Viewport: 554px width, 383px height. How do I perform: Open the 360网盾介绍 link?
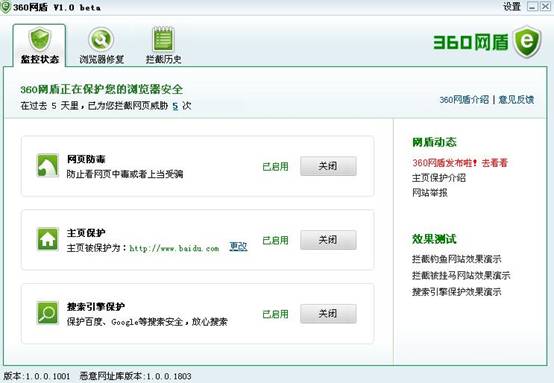pyautogui.click(x=464, y=100)
